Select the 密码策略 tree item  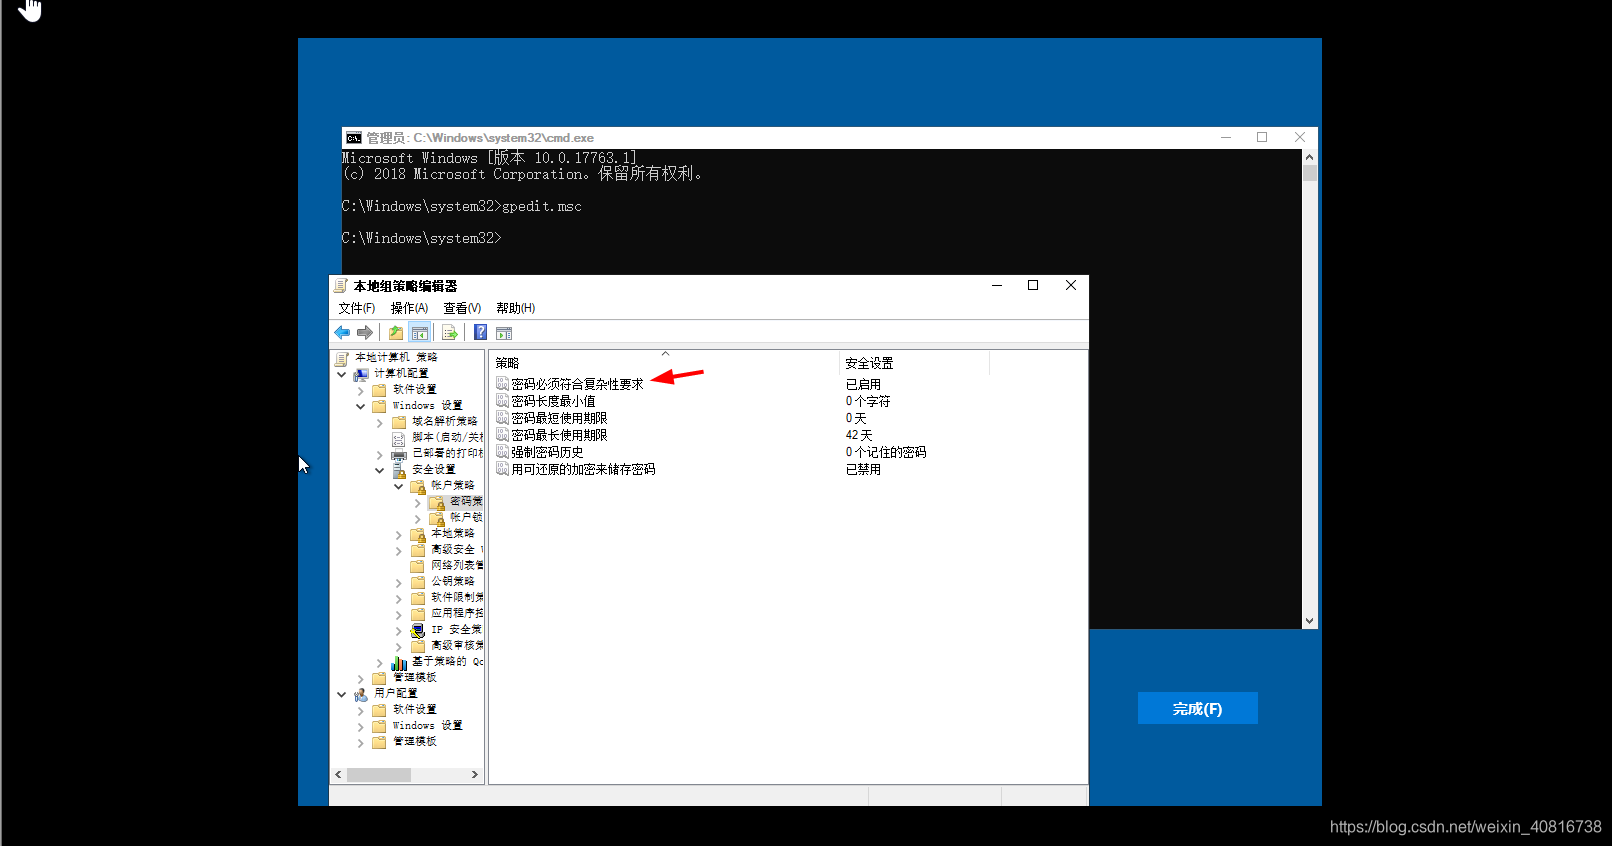(x=466, y=502)
